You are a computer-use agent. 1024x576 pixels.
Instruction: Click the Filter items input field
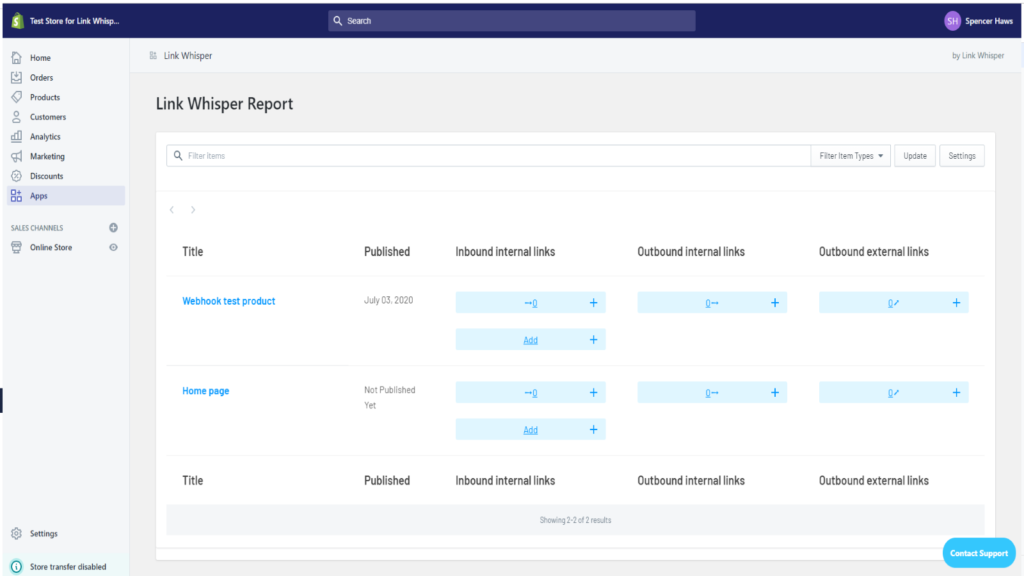[x=488, y=155]
